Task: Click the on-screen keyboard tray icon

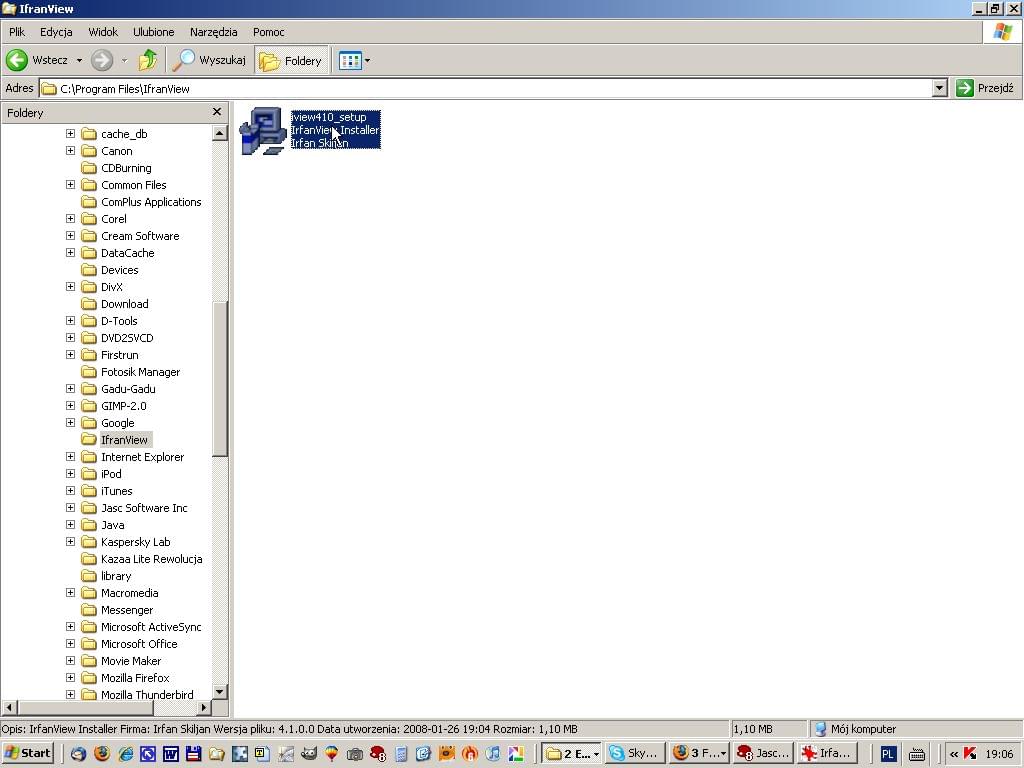Action: [917, 754]
